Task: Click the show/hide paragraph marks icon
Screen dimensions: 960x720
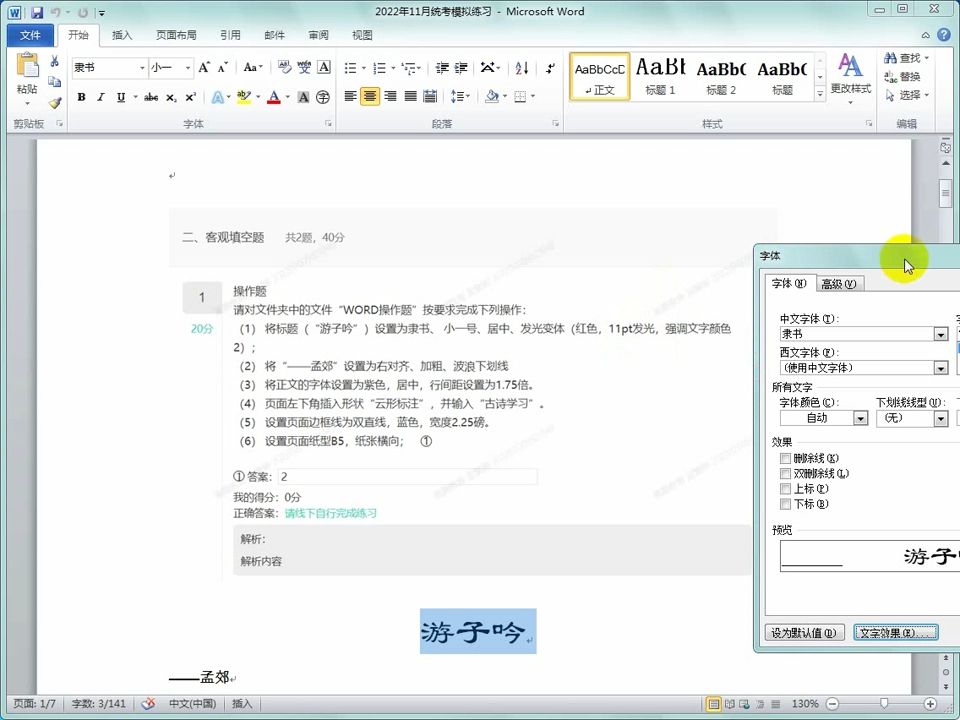Action: (551, 69)
